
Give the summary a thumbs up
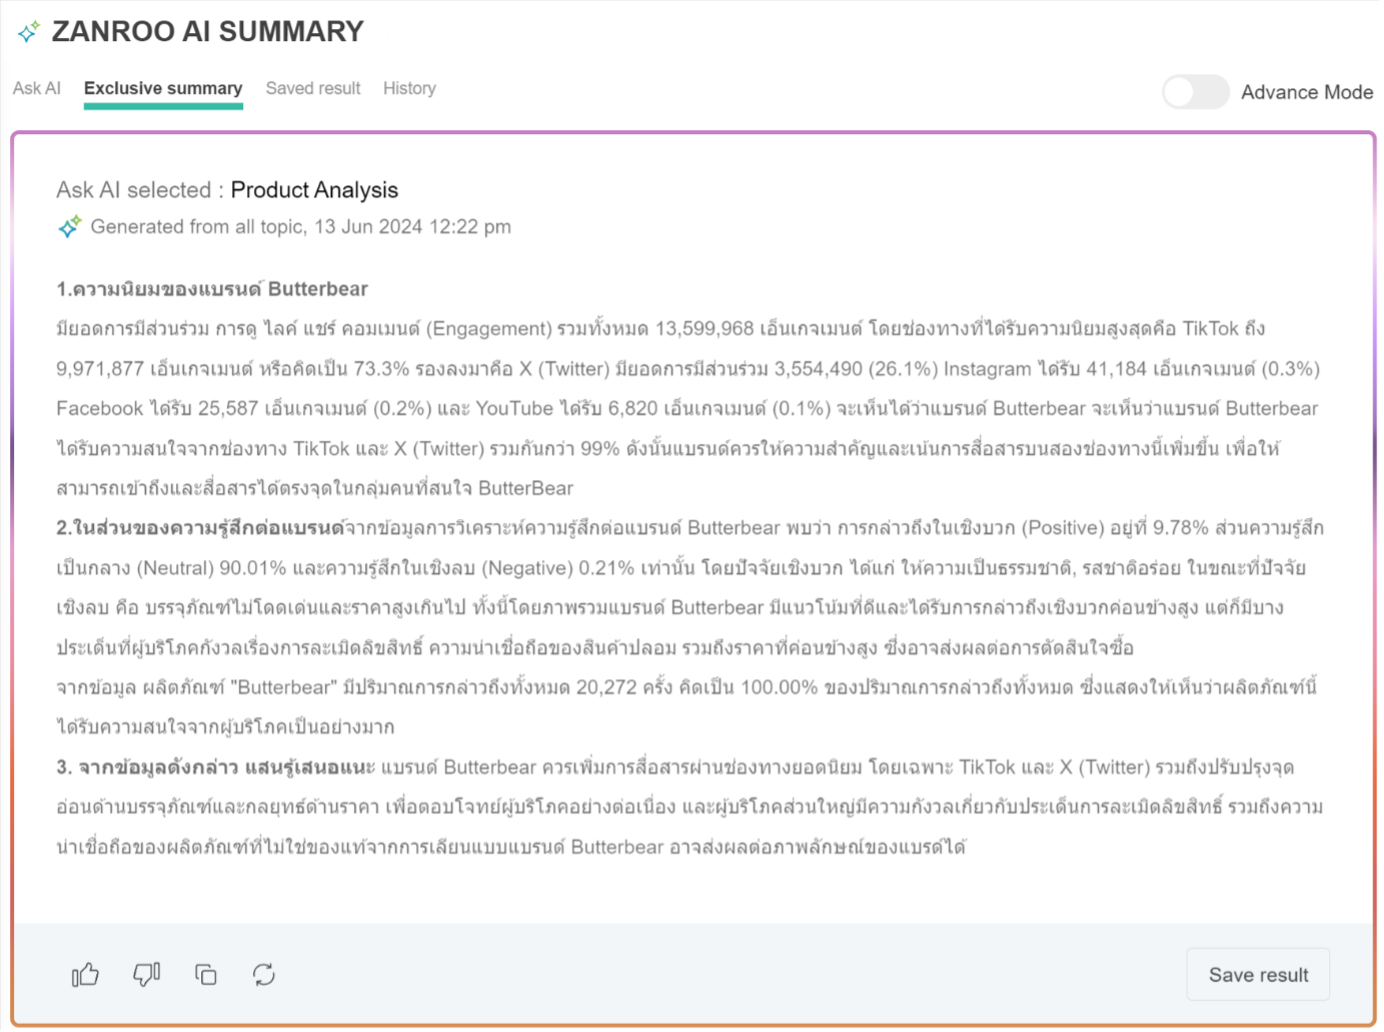click(x=85, y=974)
